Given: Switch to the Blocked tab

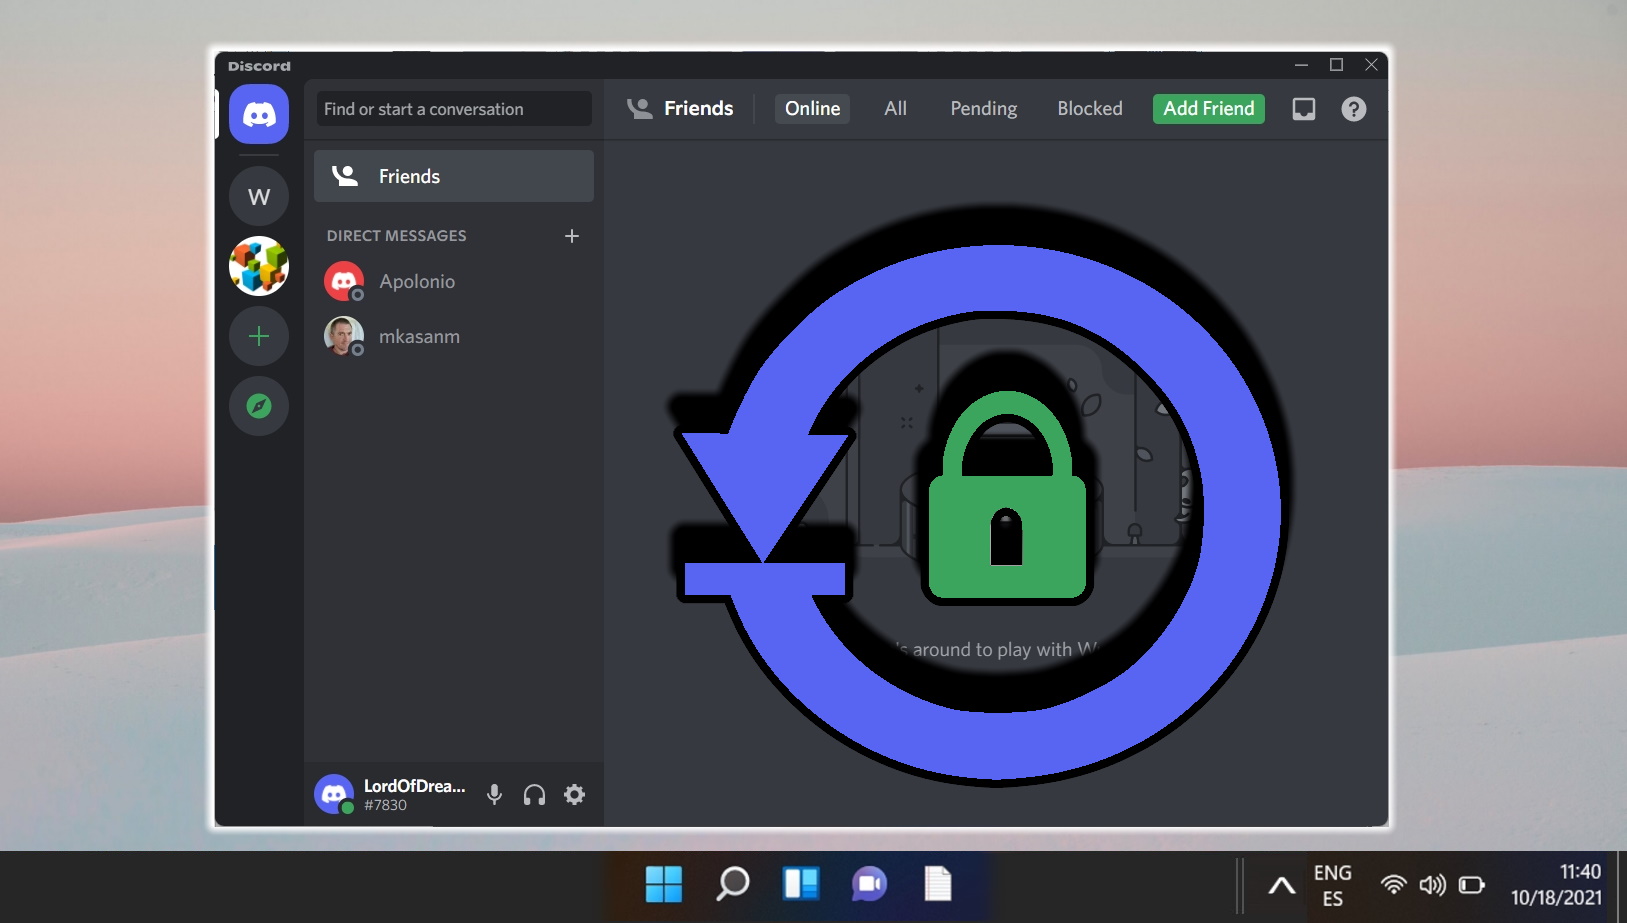Looking at the screenshot, I should (1089, 108).
